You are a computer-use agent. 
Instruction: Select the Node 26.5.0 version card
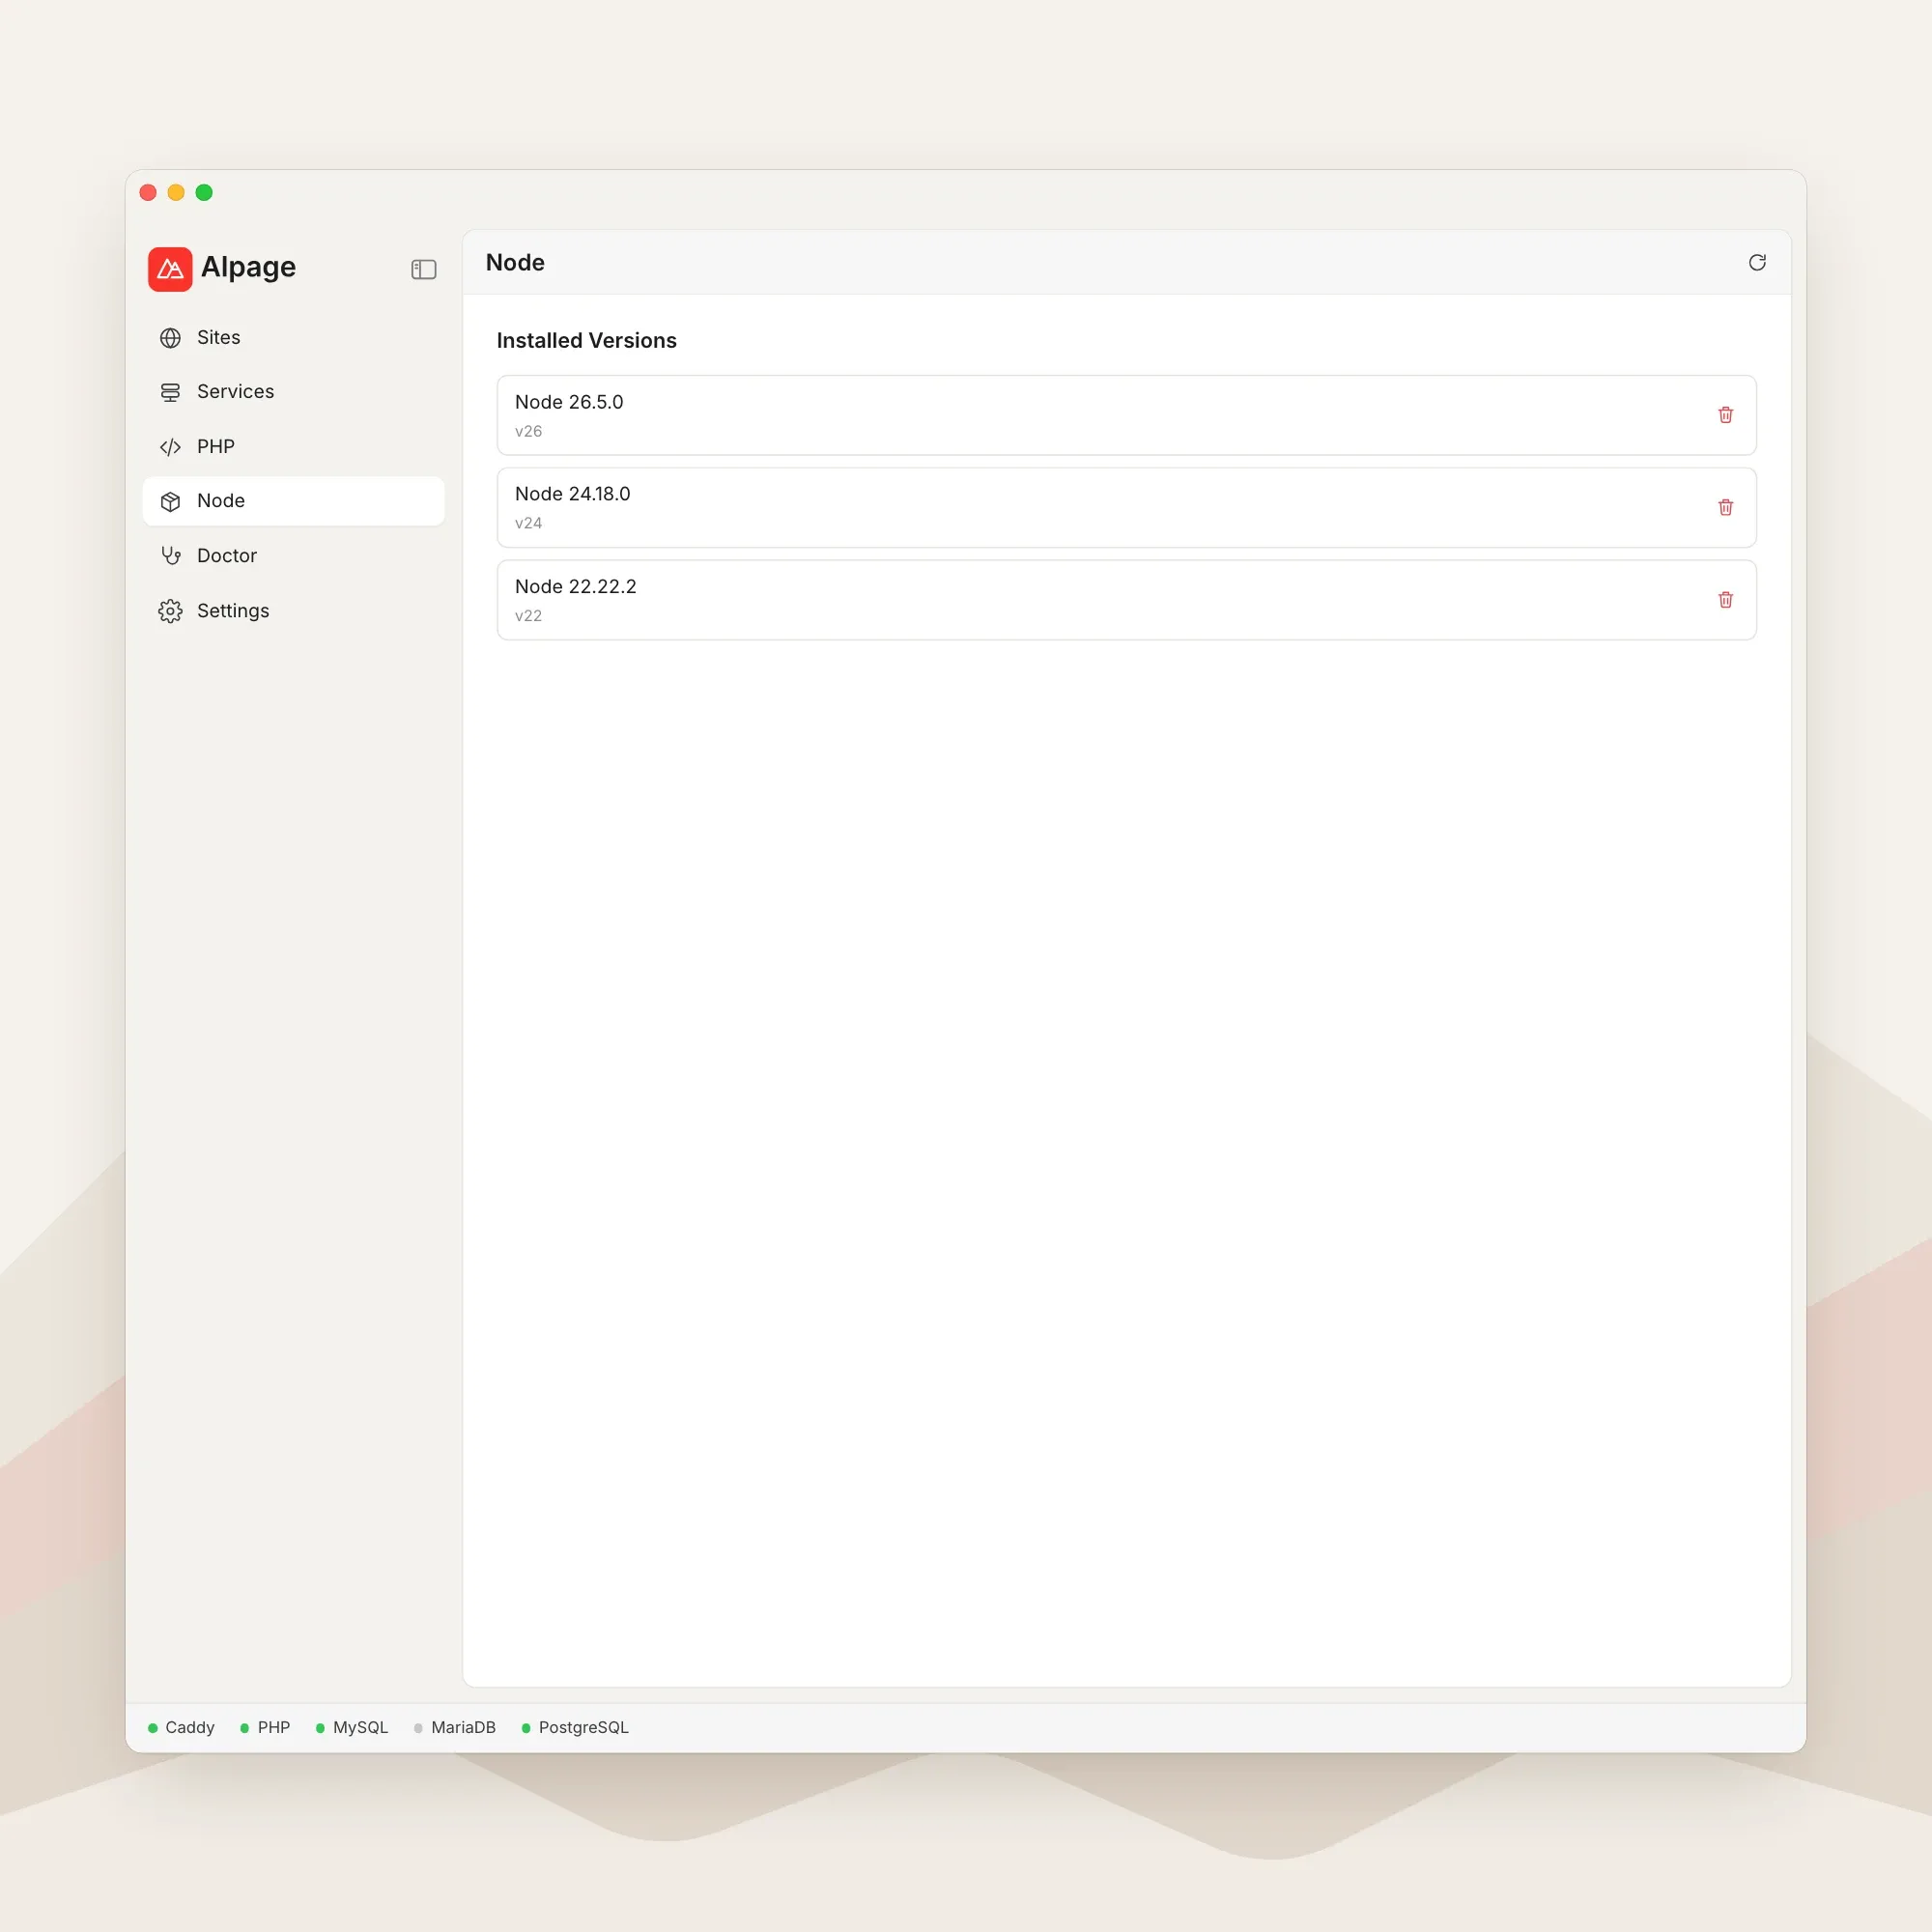click(1126, 415)
